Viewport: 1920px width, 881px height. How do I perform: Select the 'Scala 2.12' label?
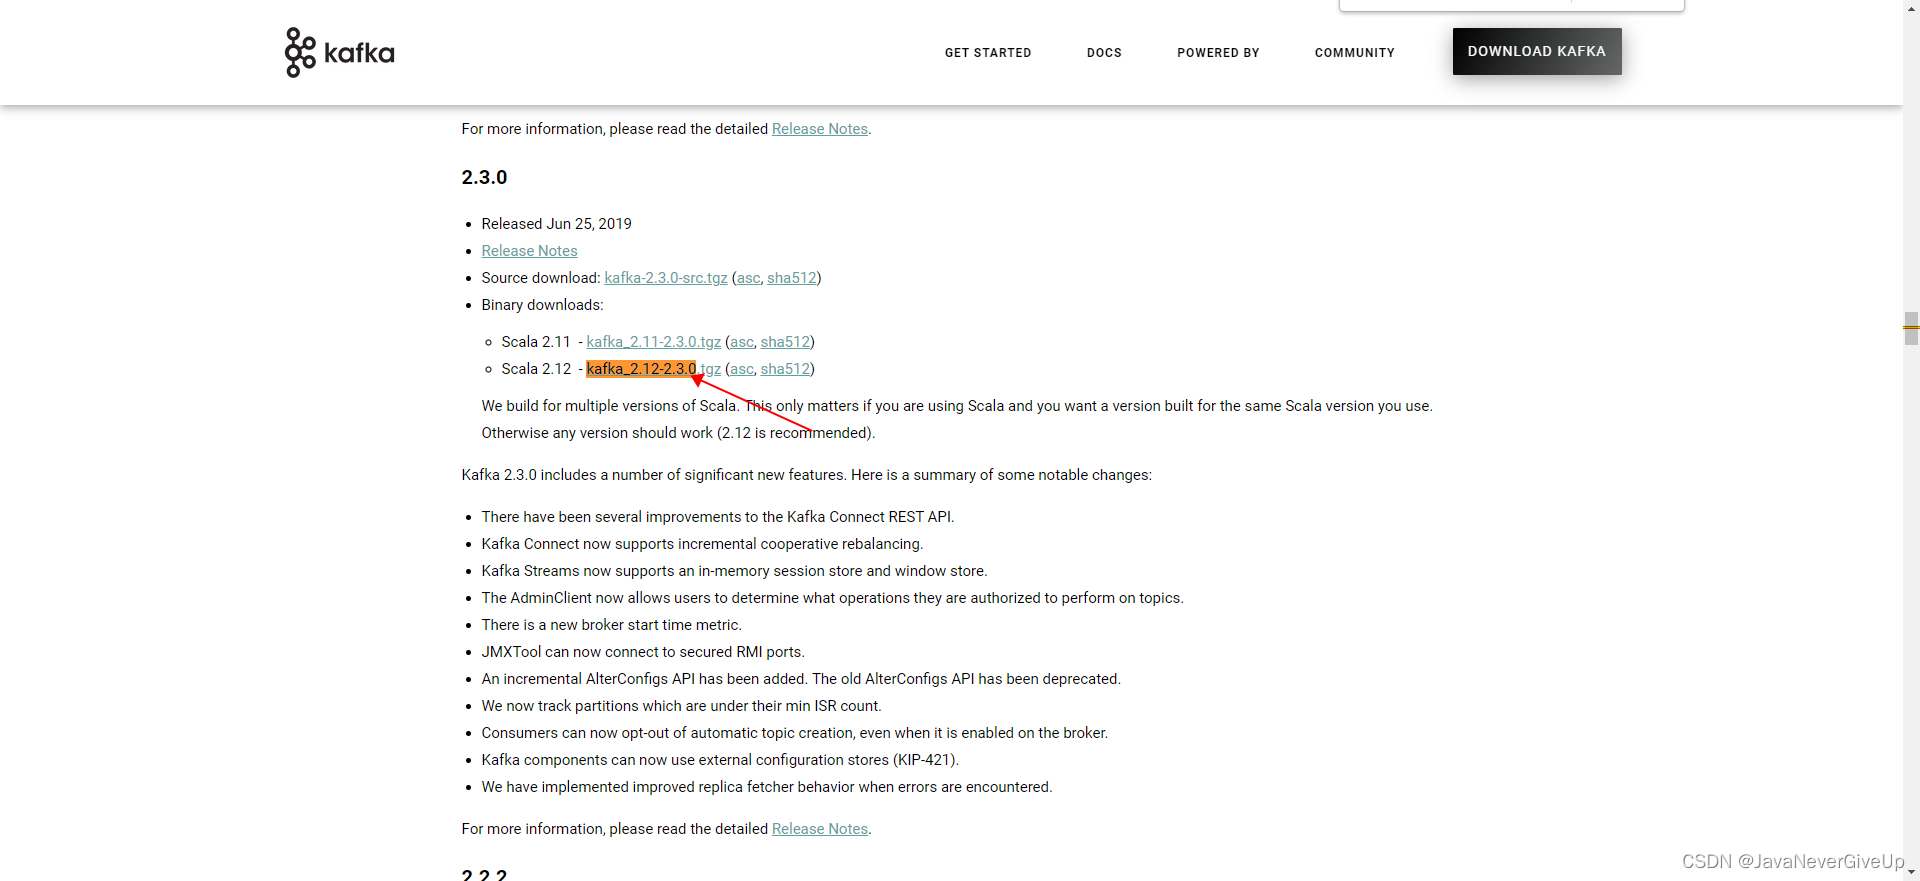point(536,369)
